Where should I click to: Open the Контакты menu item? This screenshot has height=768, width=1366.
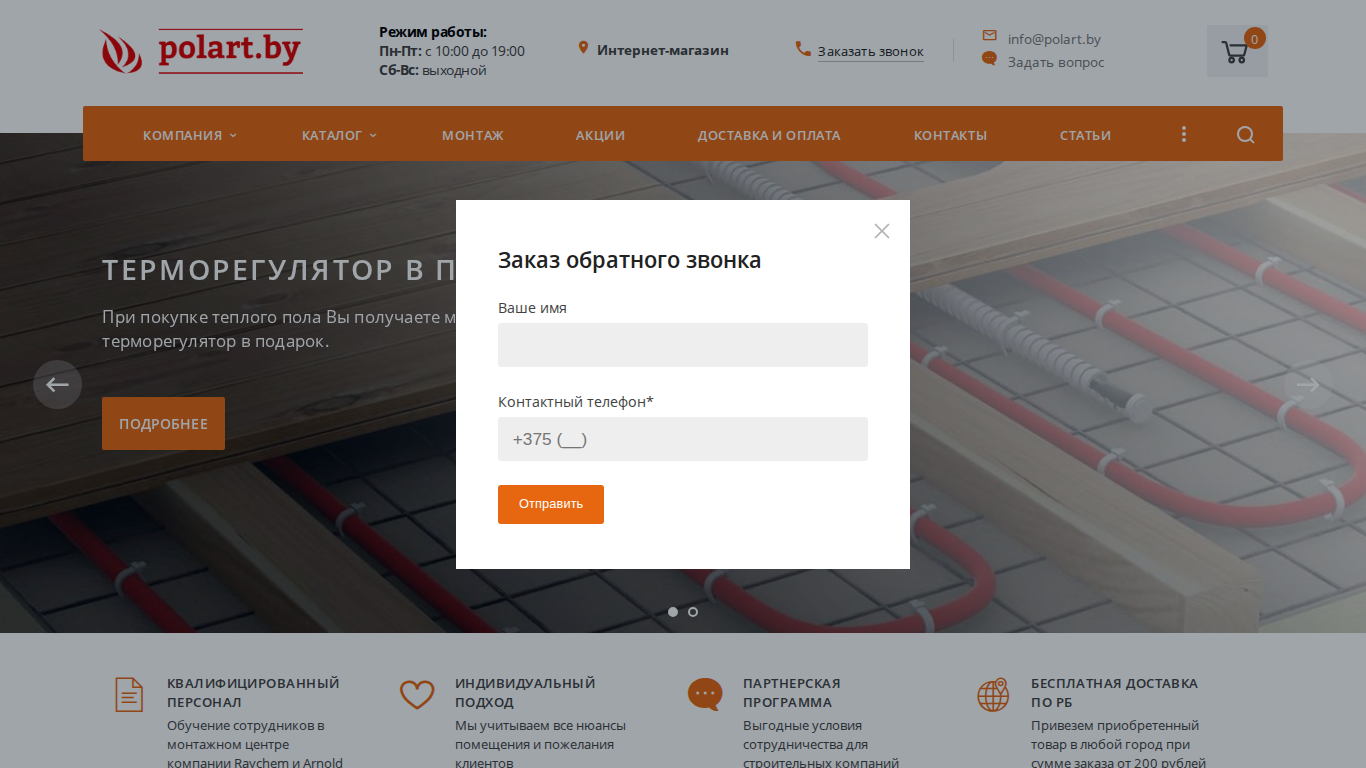click(950, 135)
